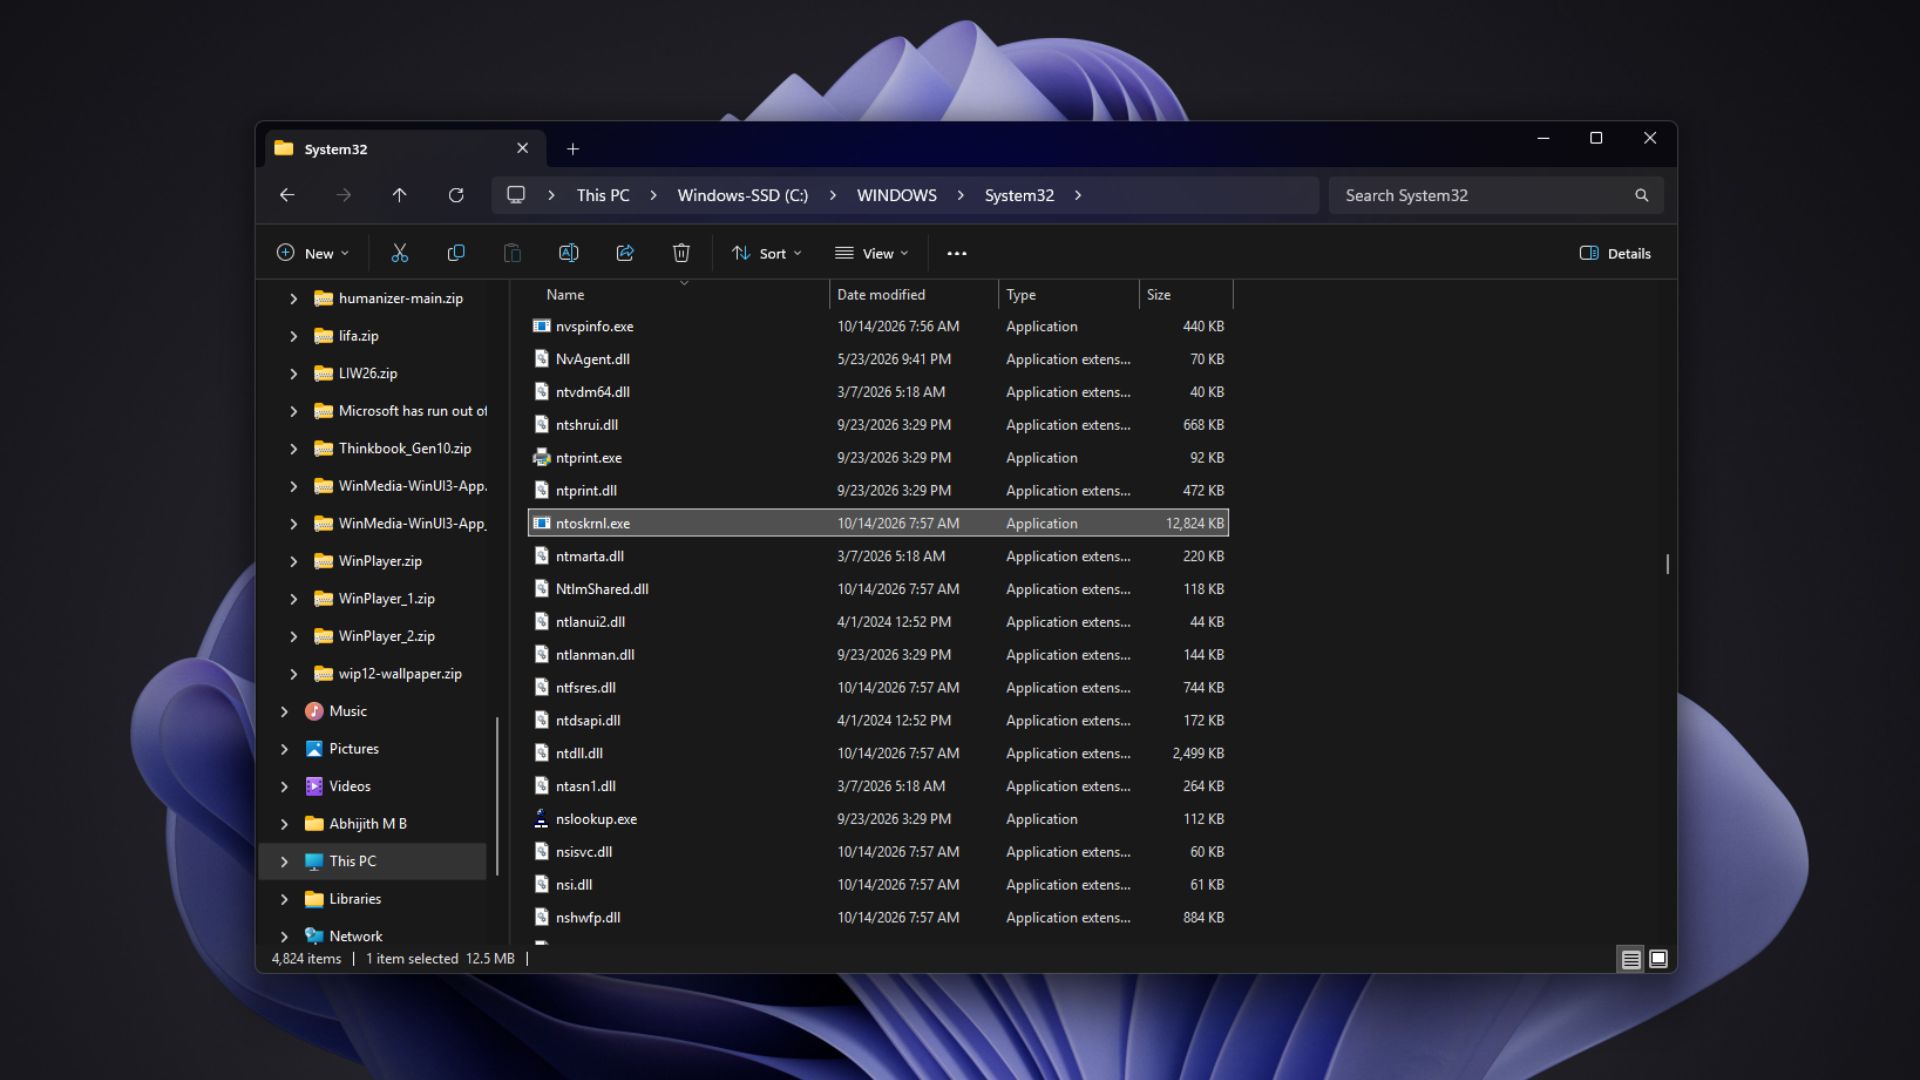Click the Share icon in toolbar
This screenshot has height=1080, width=1920.
(625, 253)
